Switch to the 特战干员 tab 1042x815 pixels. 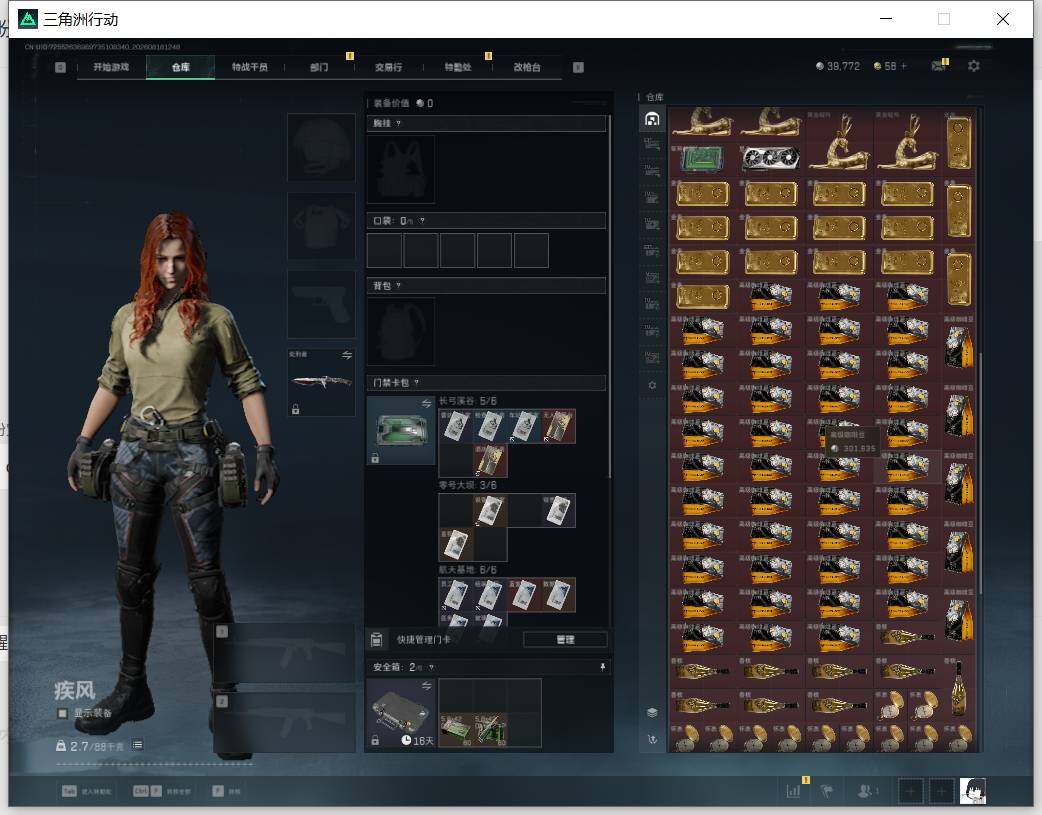pyautogui.click(x=249, y=67)
